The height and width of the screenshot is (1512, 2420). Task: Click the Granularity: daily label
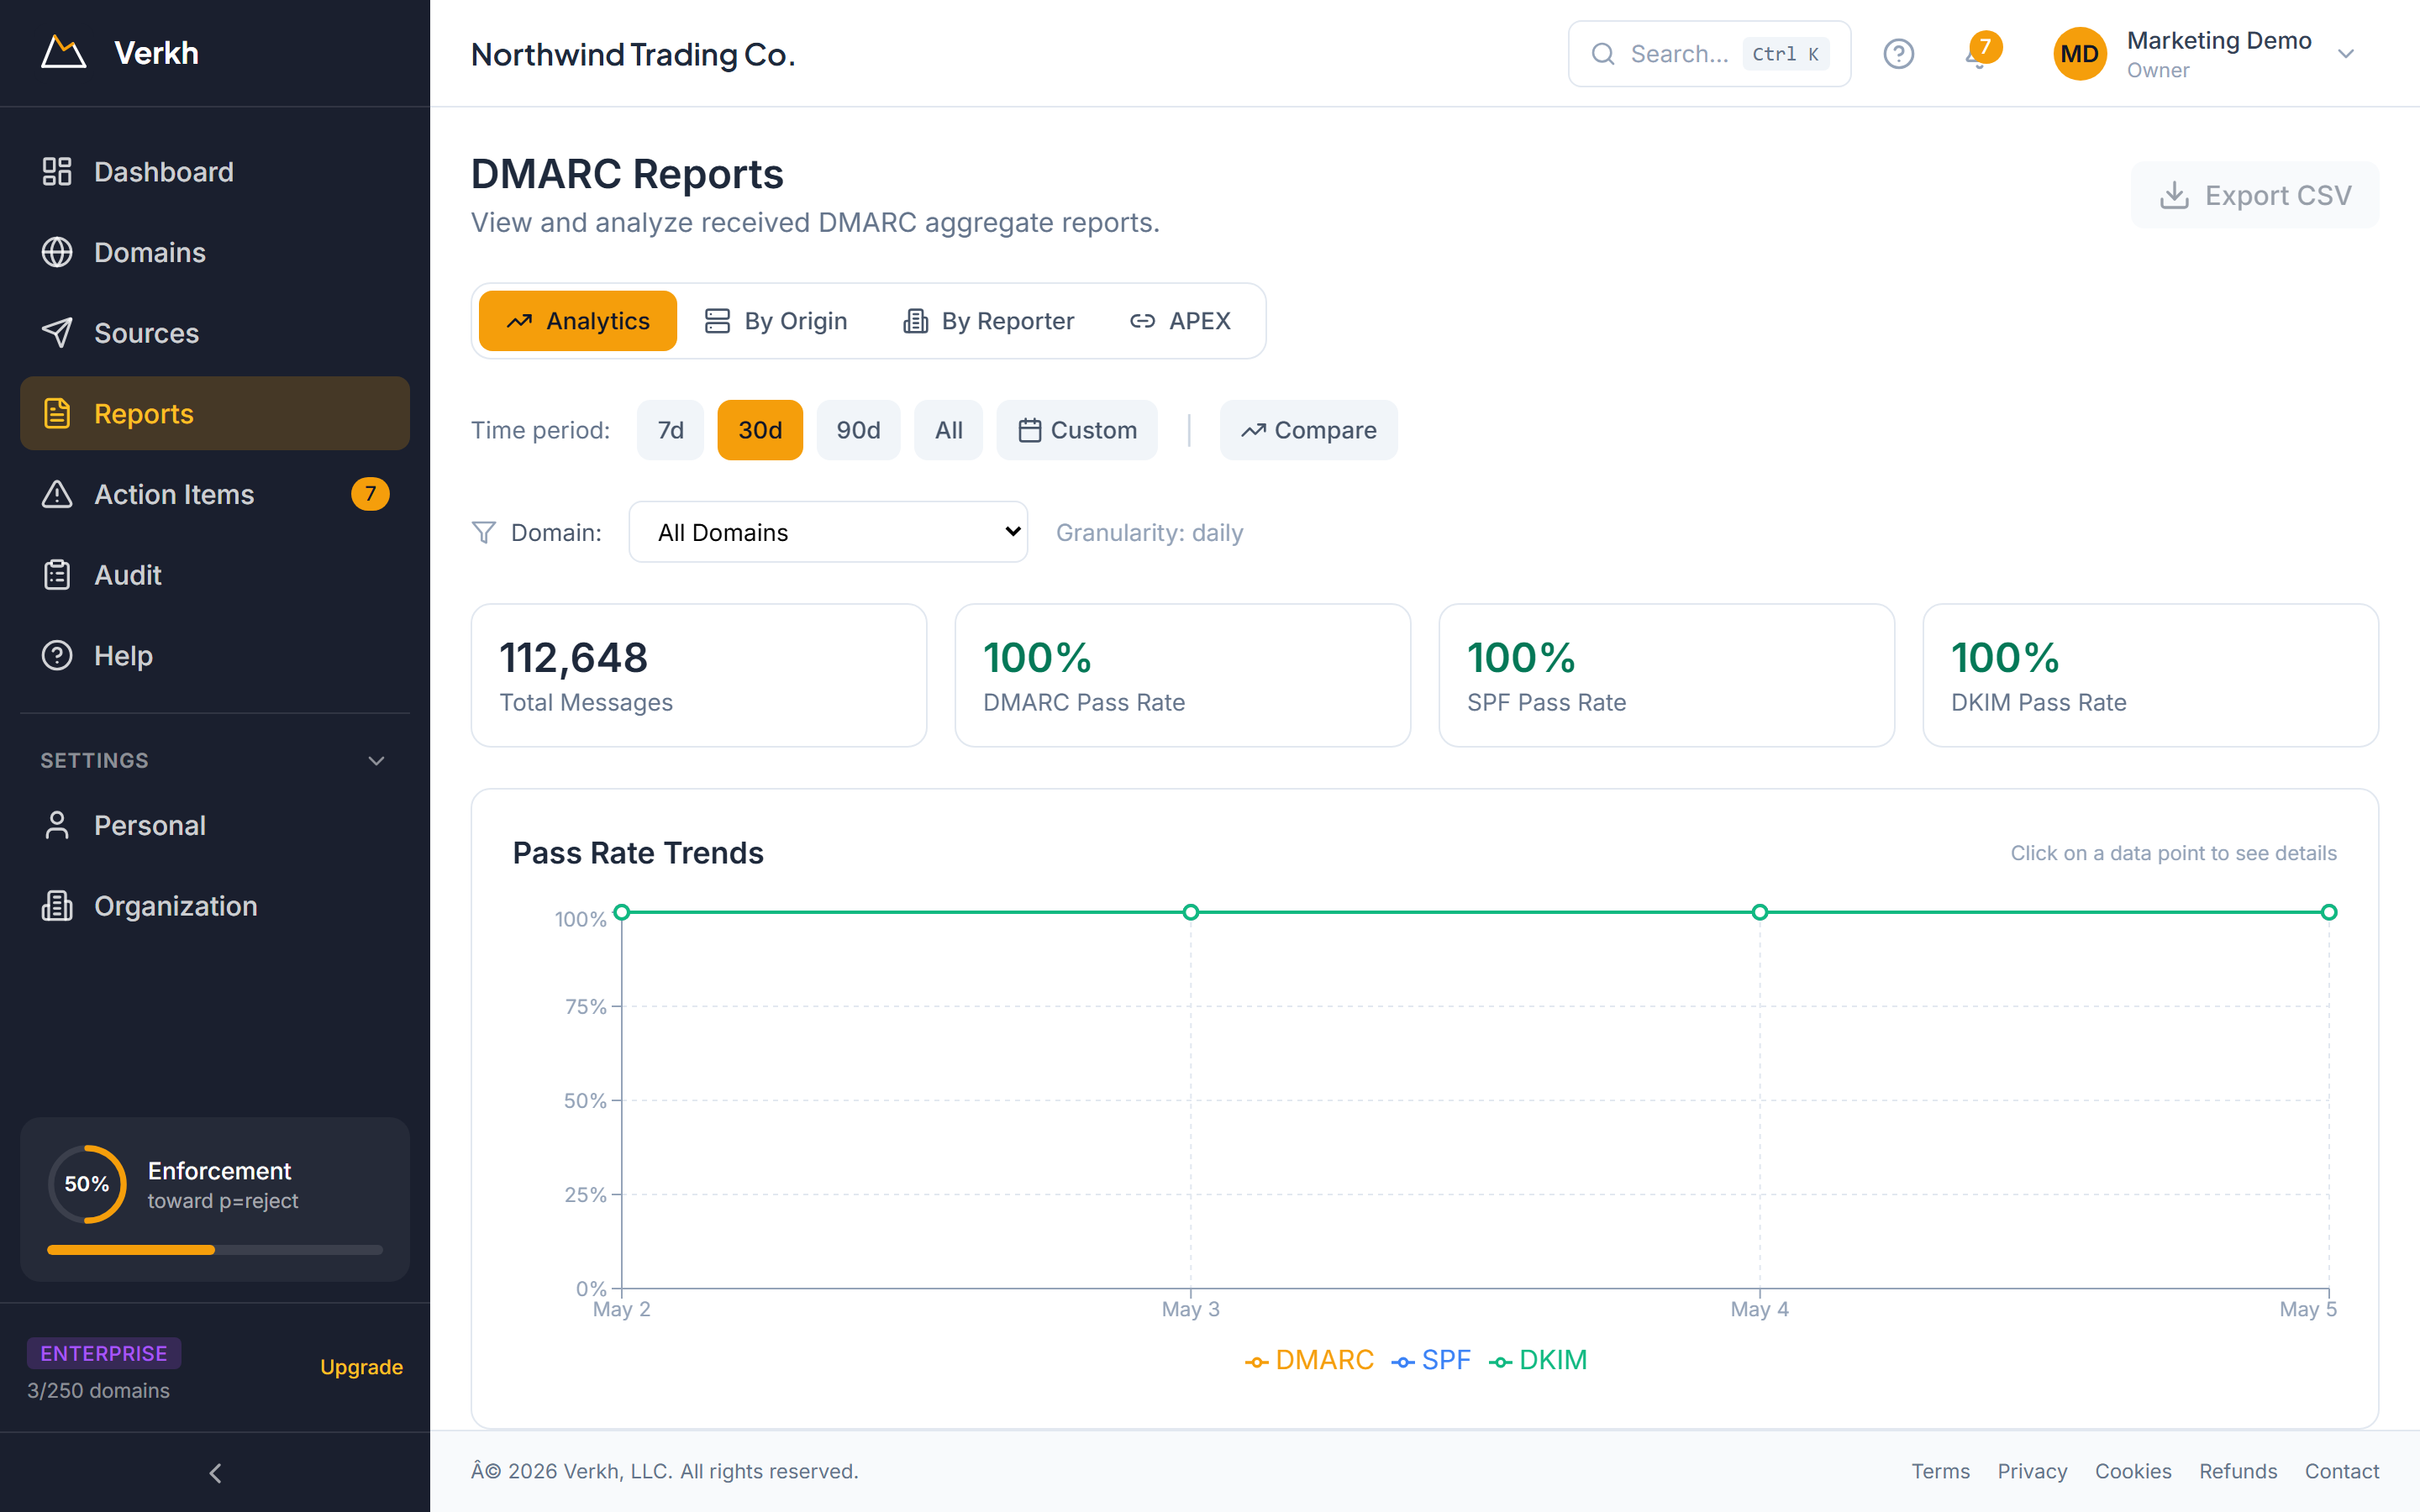point(1149,532)
